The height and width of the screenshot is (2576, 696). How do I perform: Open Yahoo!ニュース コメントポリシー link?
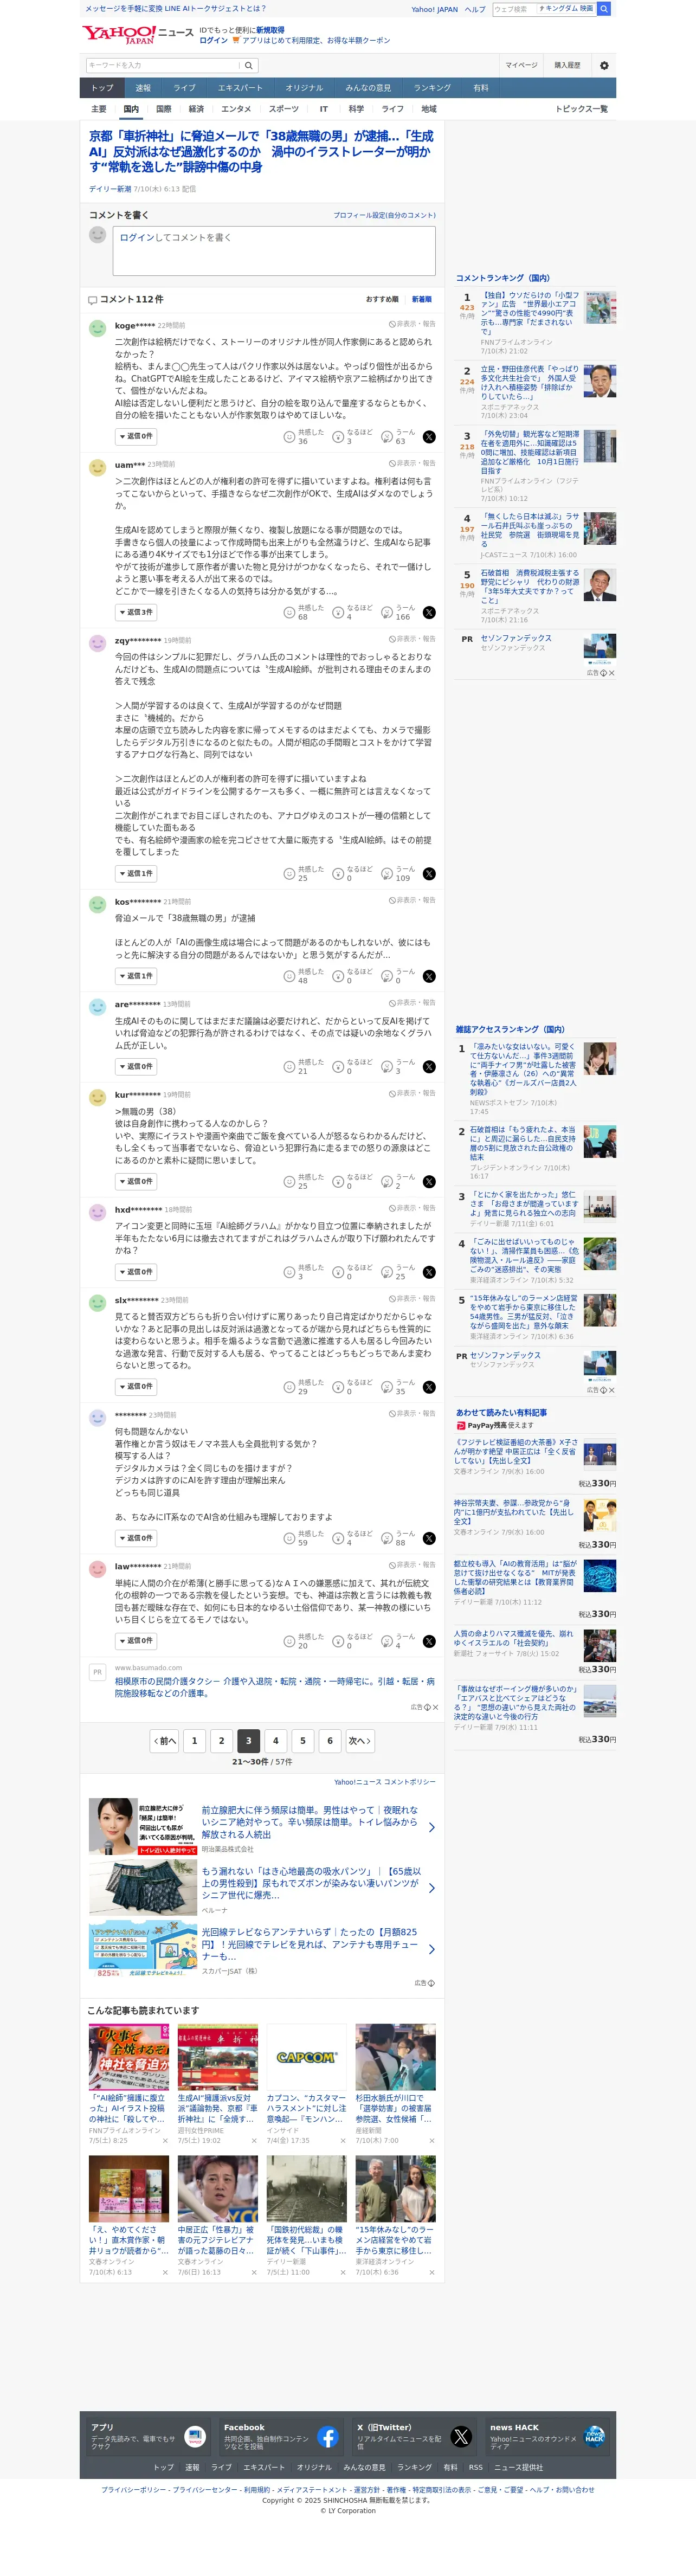pyautogui.click(x=385, y=1782)
